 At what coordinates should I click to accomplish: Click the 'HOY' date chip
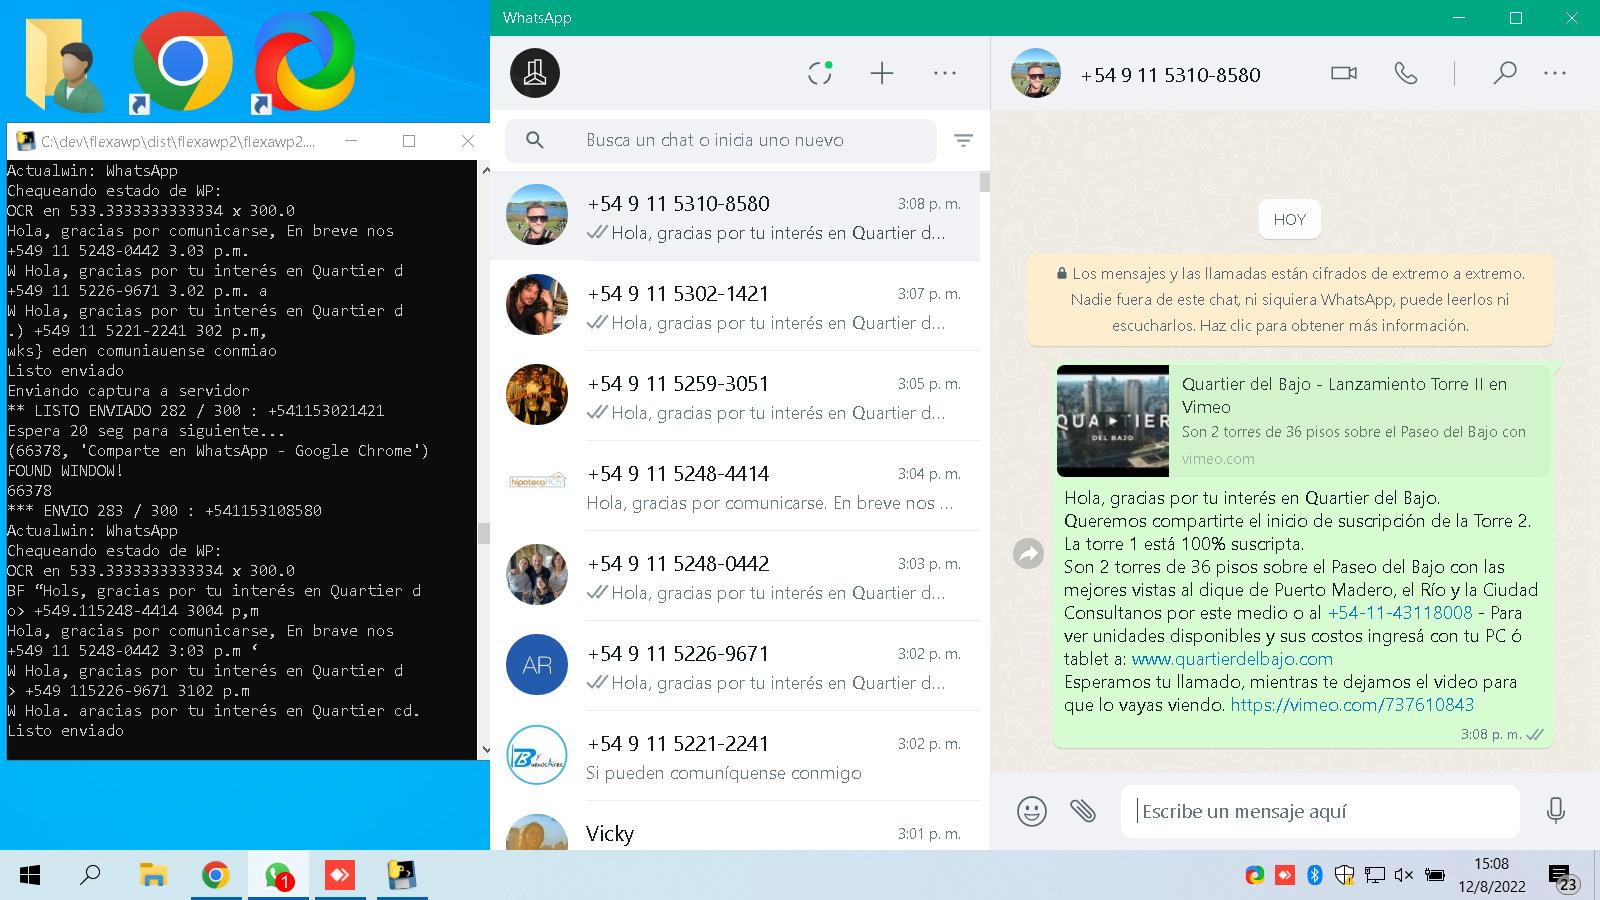[x=1289, y=220]
